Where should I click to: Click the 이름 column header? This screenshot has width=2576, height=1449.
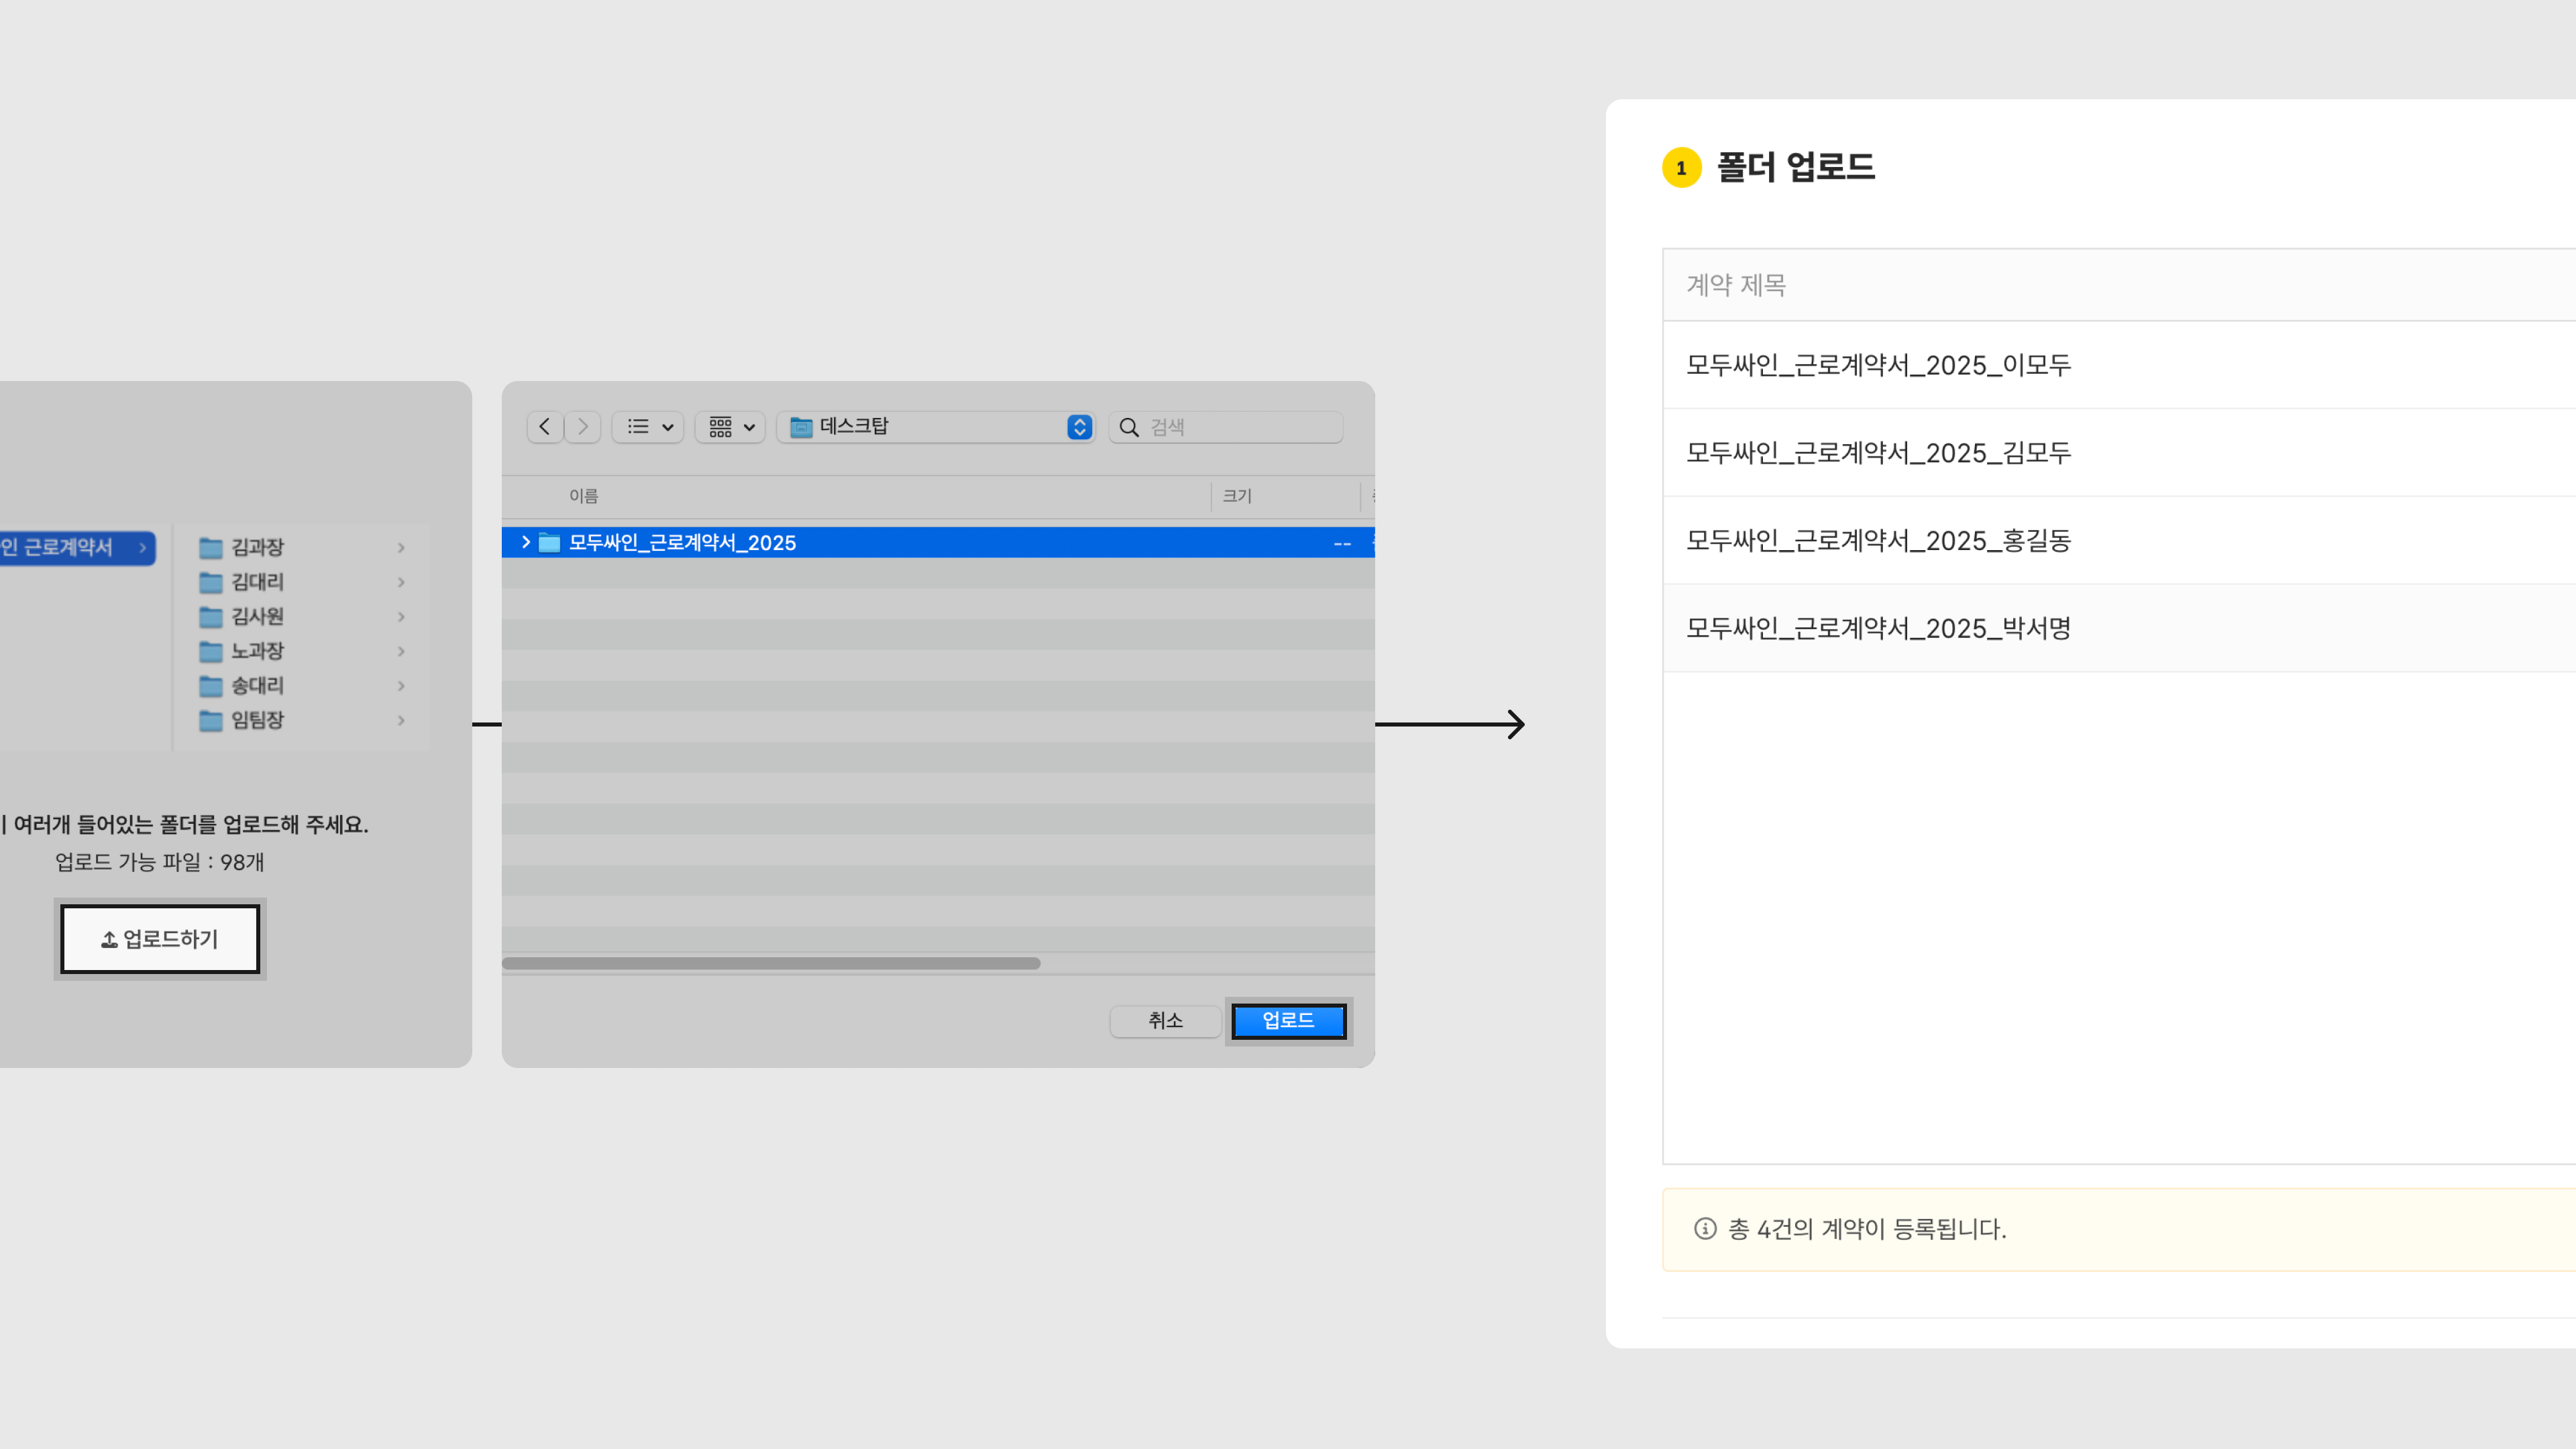(583, 496)
